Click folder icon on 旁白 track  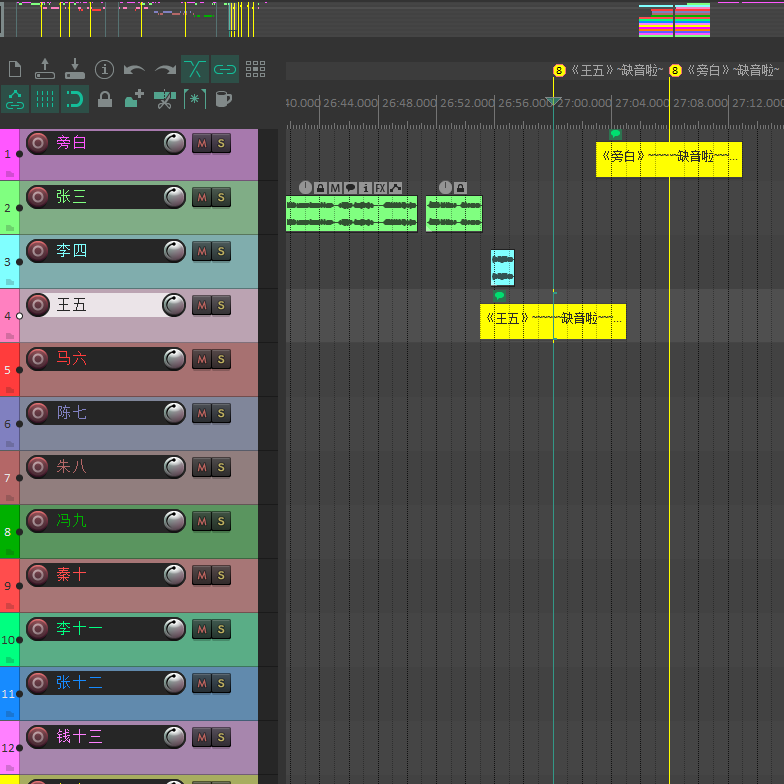(10, 174)
